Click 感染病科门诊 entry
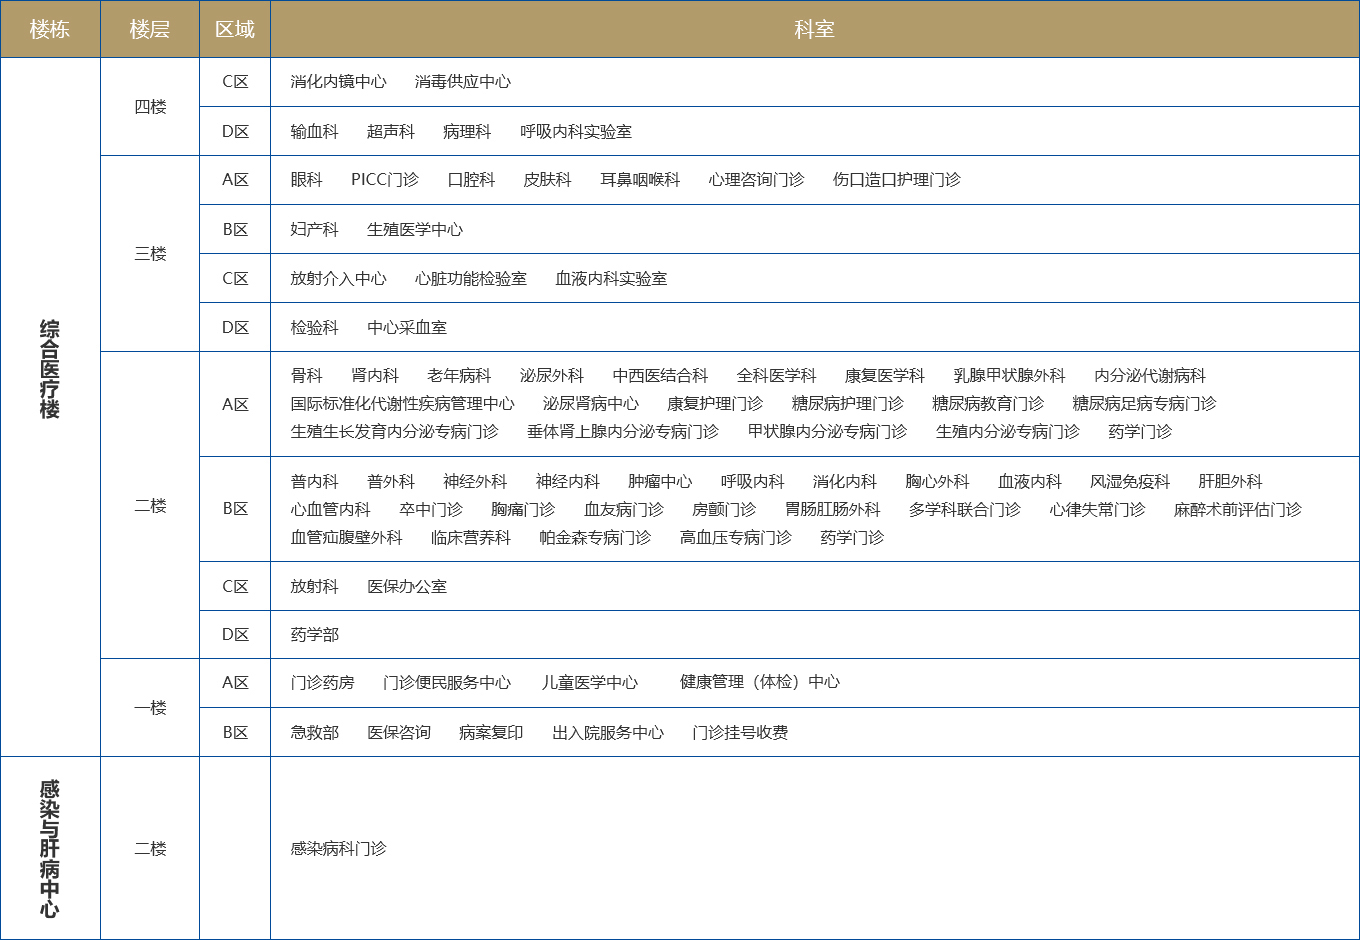 click(338, 849)
